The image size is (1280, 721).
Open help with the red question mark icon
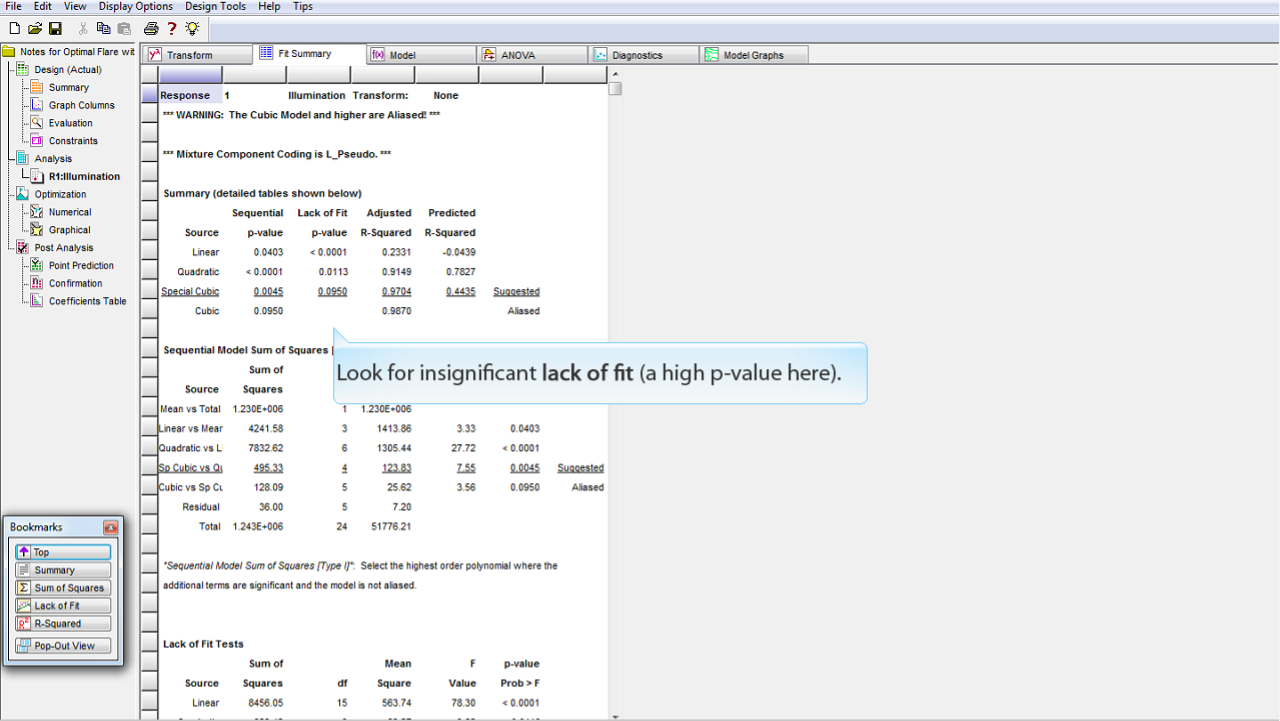coord(172,28)
